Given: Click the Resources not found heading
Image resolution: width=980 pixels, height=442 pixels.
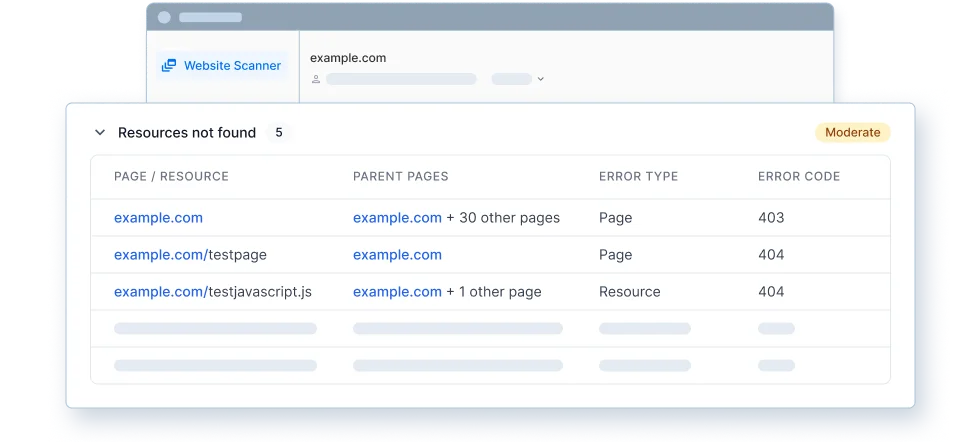Looking at the screenshot, I should coord(187,133).
